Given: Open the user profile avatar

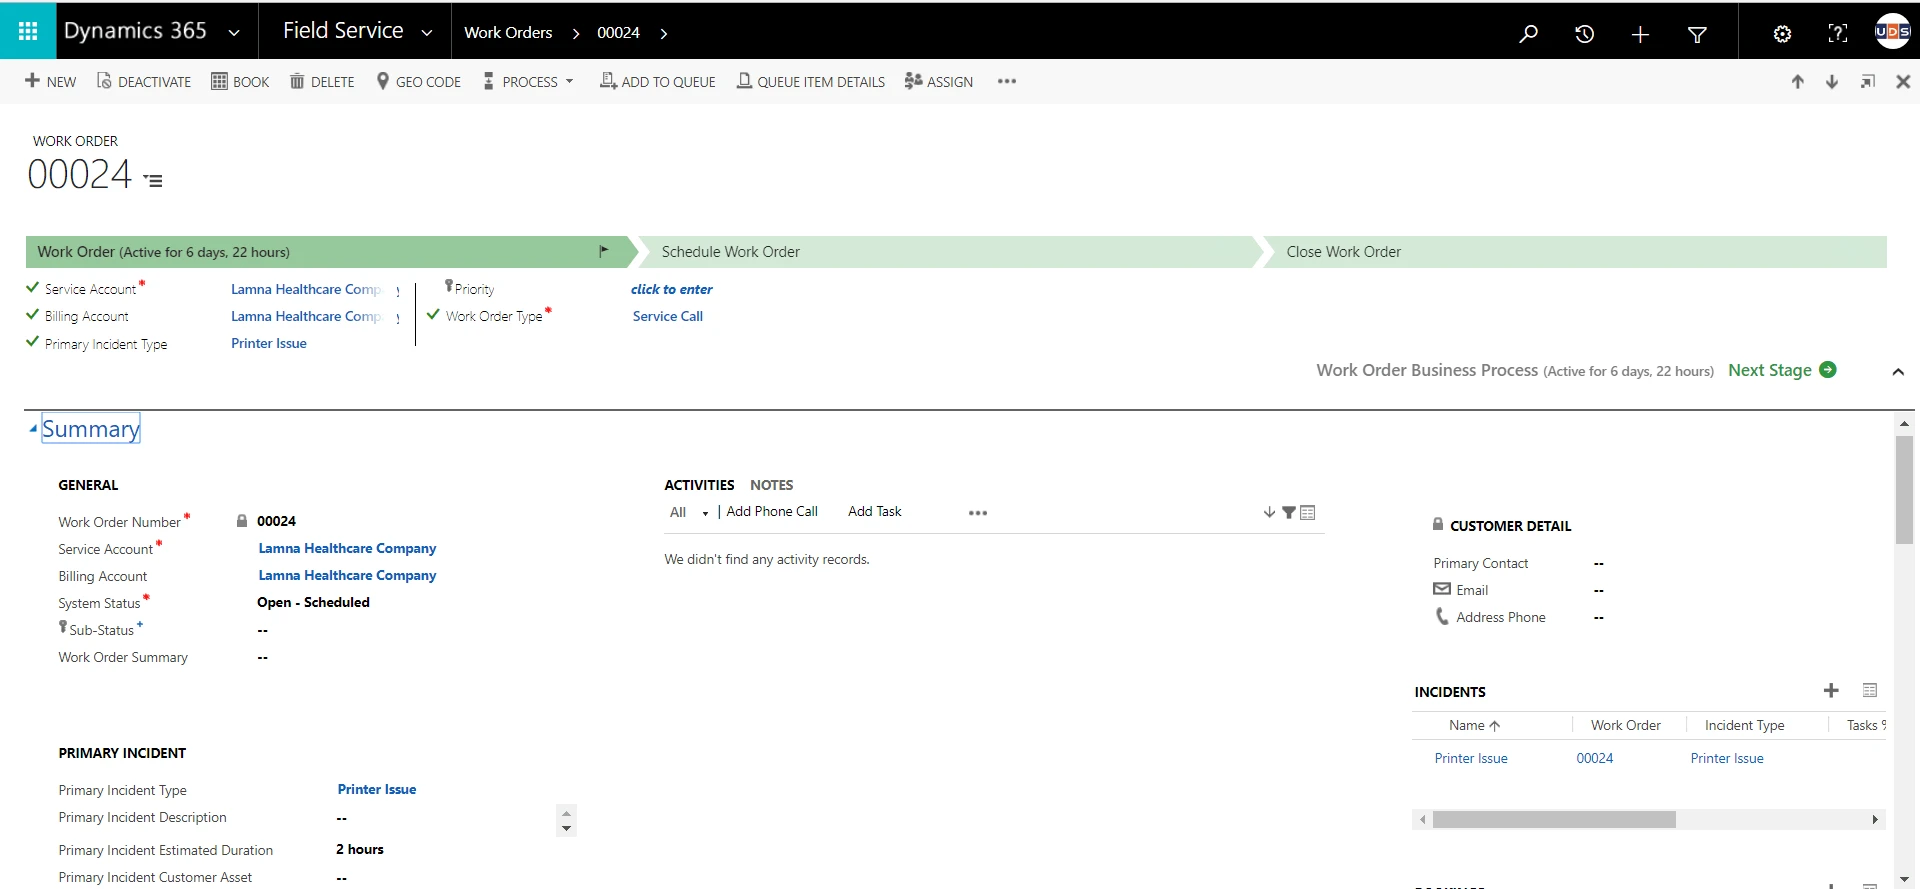Looking at the screenshot, I should coord(1893,32).
